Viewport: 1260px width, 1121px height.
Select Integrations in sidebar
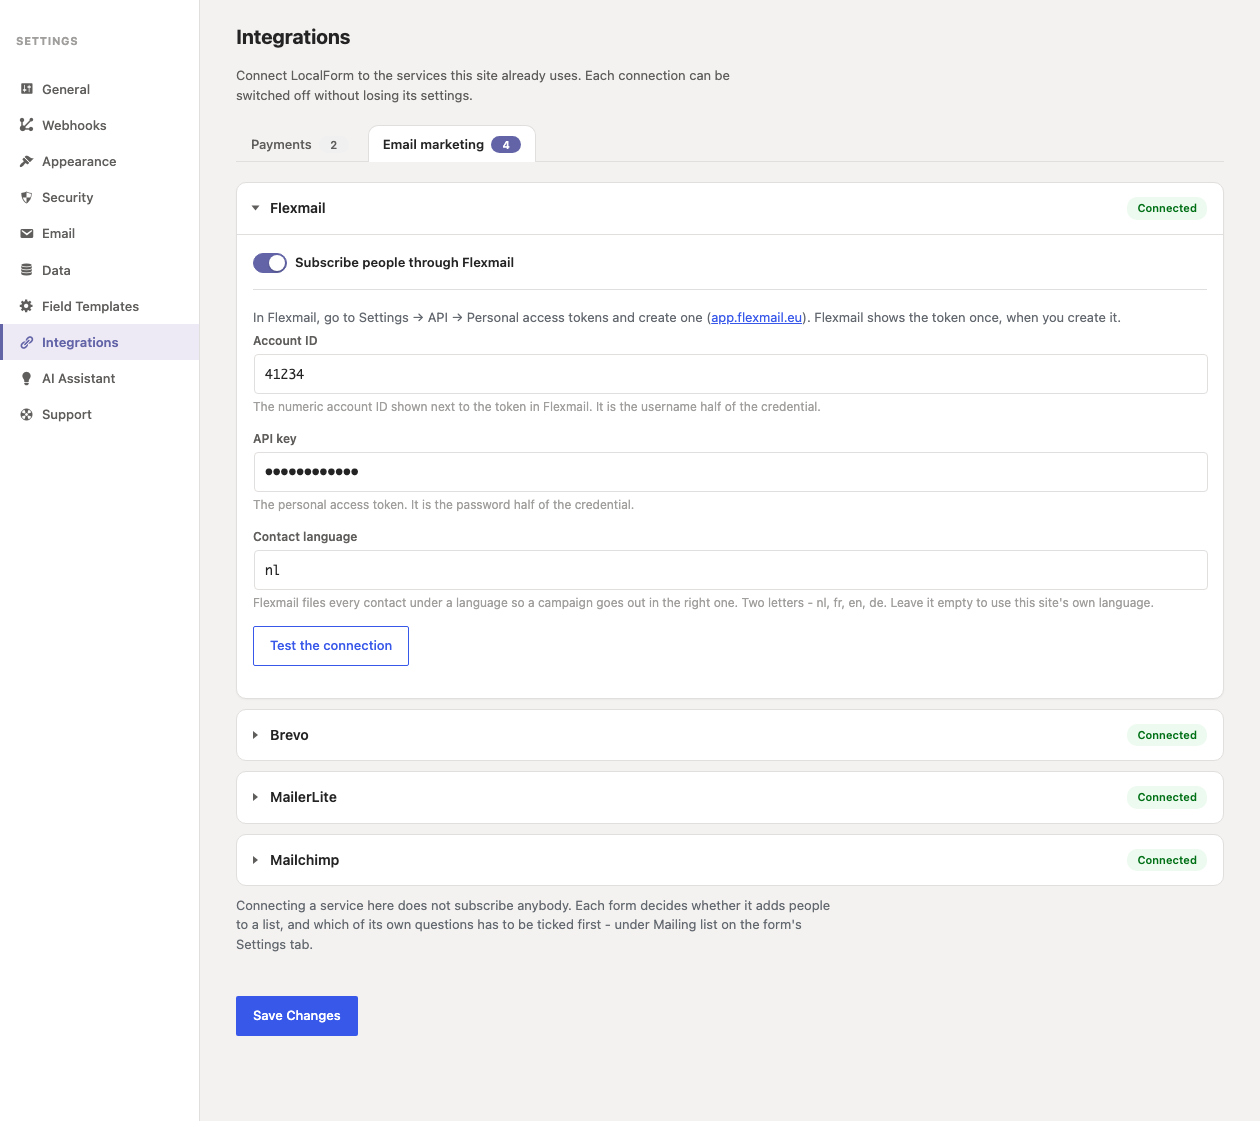click(x=100, y=342)
